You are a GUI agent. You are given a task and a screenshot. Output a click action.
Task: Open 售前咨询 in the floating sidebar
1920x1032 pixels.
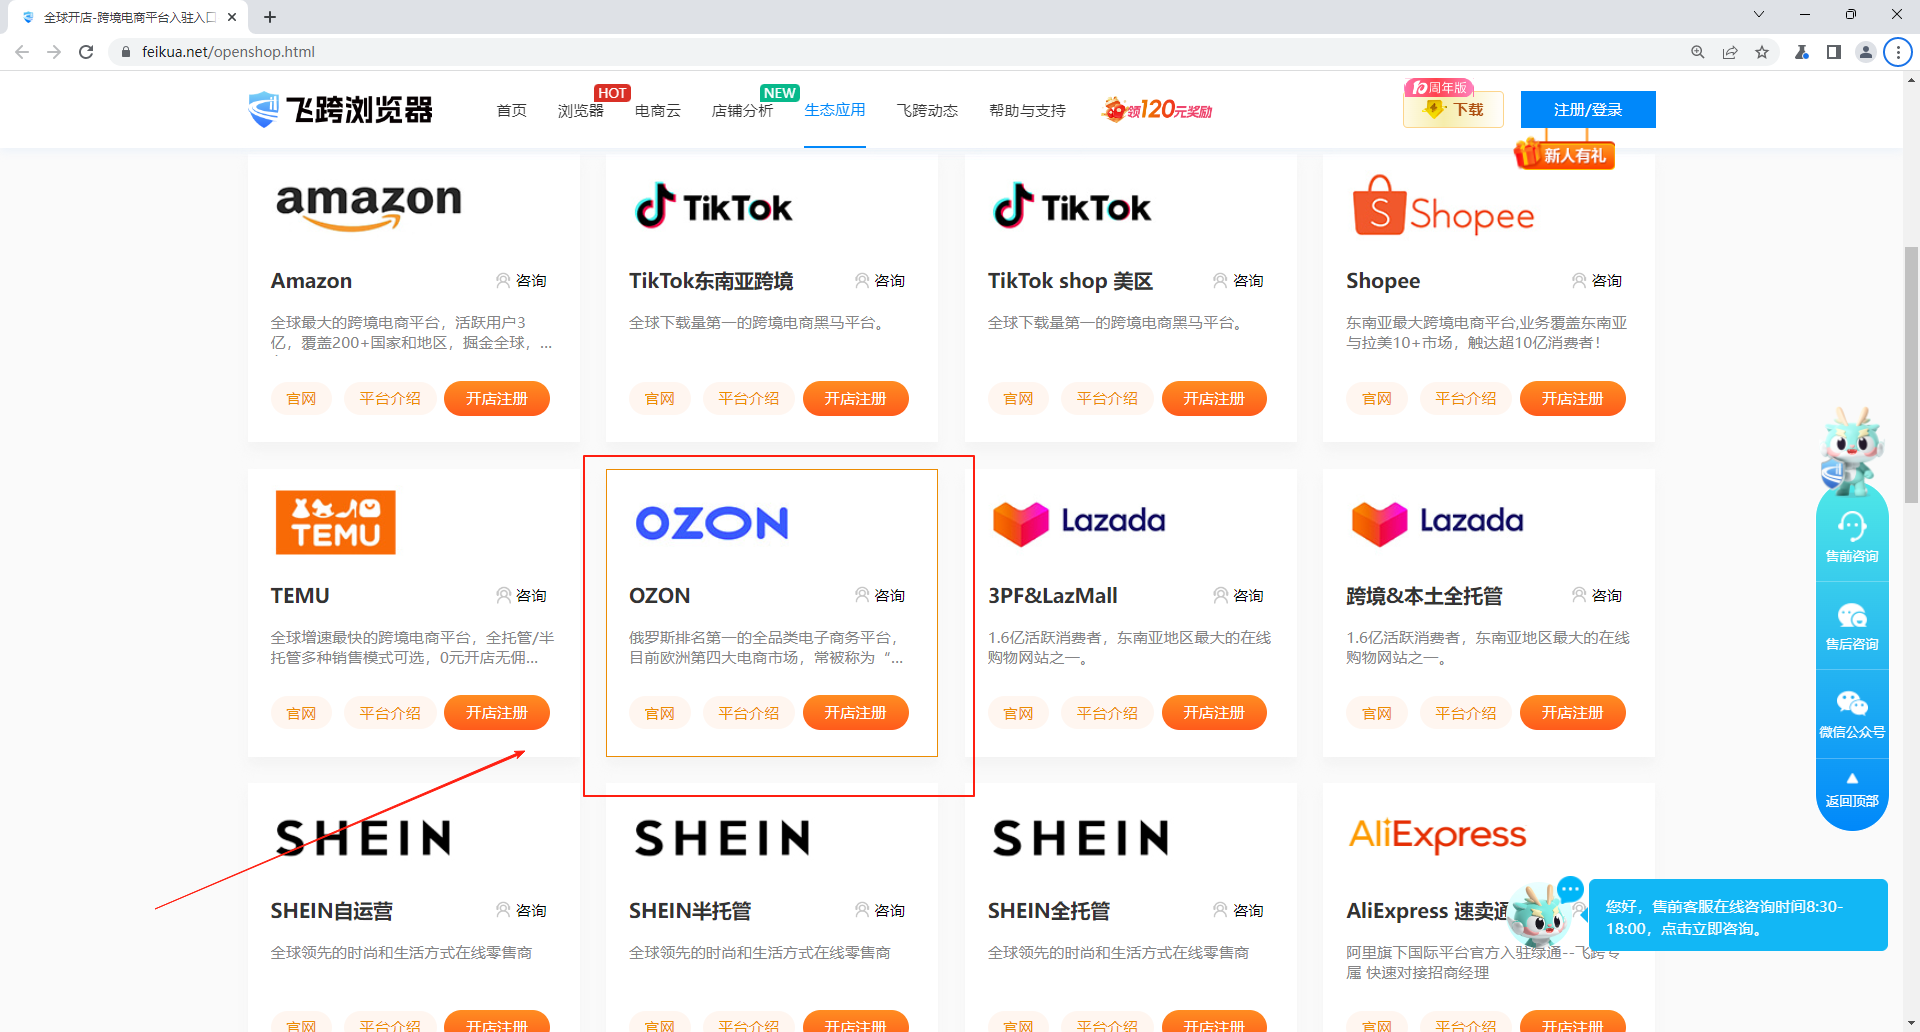pyautogui.click(x=1852, y=537)
